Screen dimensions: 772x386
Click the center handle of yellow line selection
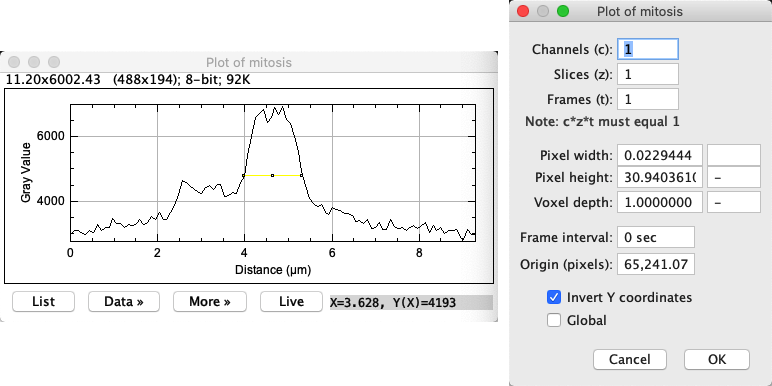(x=272, y=175)
